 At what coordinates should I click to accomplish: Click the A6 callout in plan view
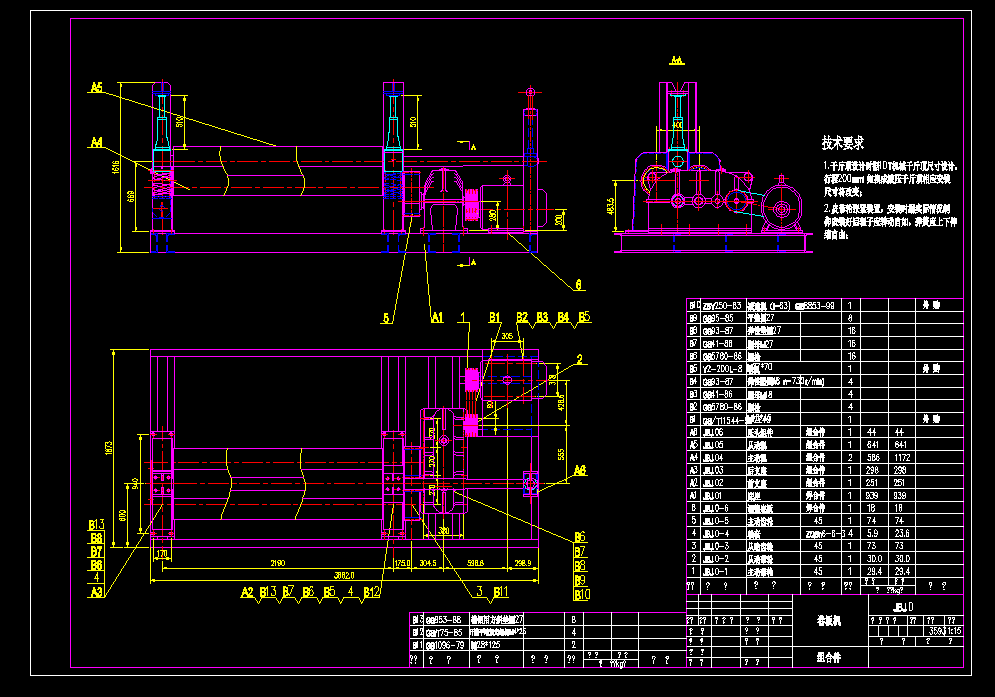580,469
